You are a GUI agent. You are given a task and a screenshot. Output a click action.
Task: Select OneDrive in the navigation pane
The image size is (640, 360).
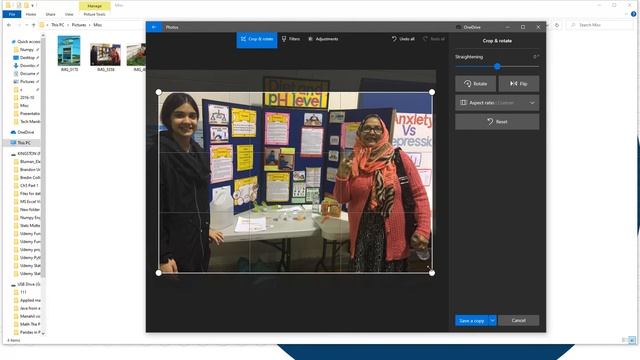[x=22, y=132]
